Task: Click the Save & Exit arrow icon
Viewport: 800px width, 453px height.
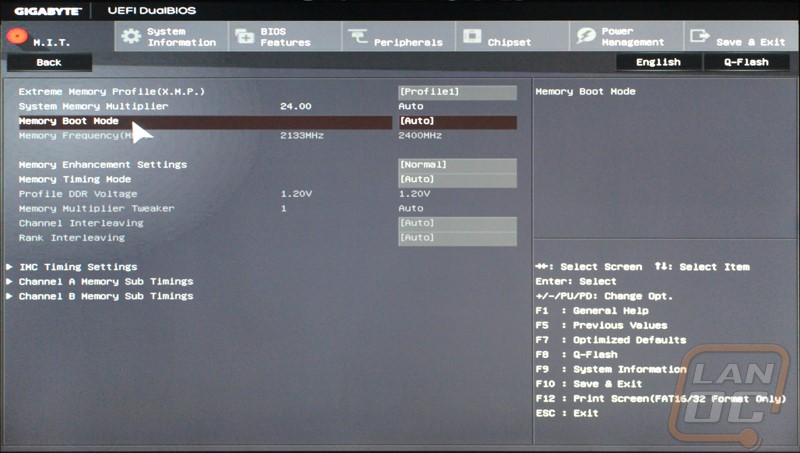Action: [x=699, y=36]
